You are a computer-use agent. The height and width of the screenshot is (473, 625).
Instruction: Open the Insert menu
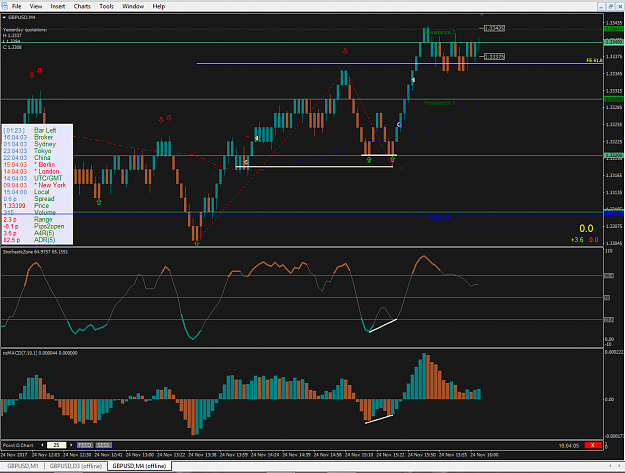tap(57, 6)
